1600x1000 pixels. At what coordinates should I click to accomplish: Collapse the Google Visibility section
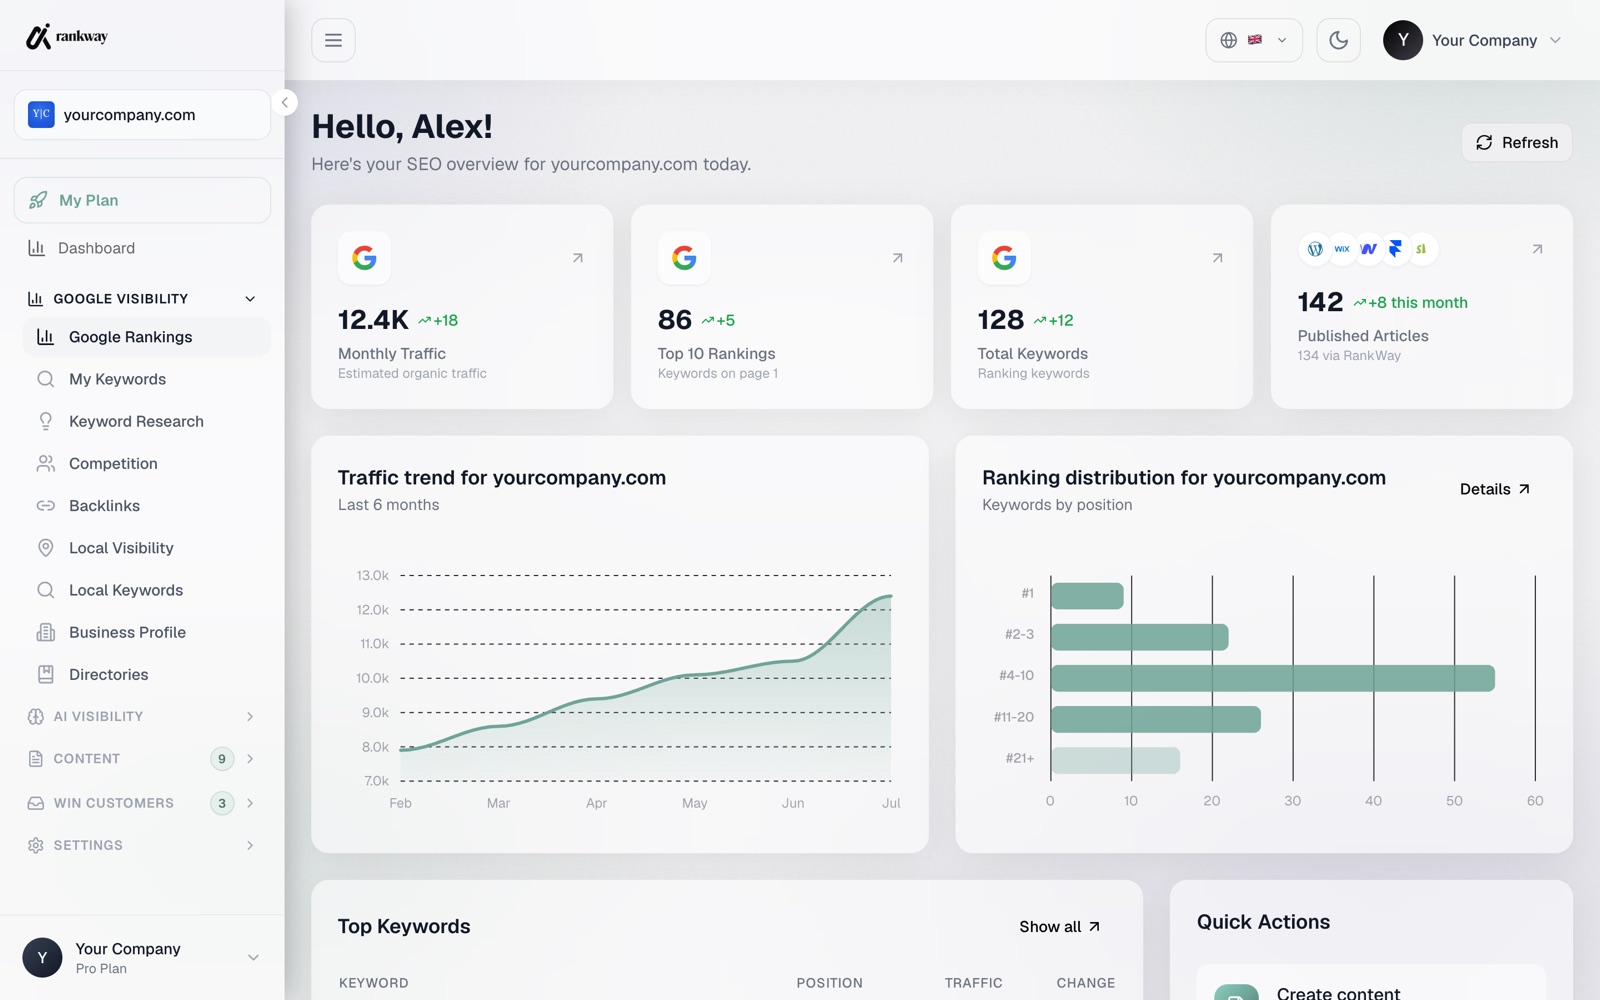point(142,298)
